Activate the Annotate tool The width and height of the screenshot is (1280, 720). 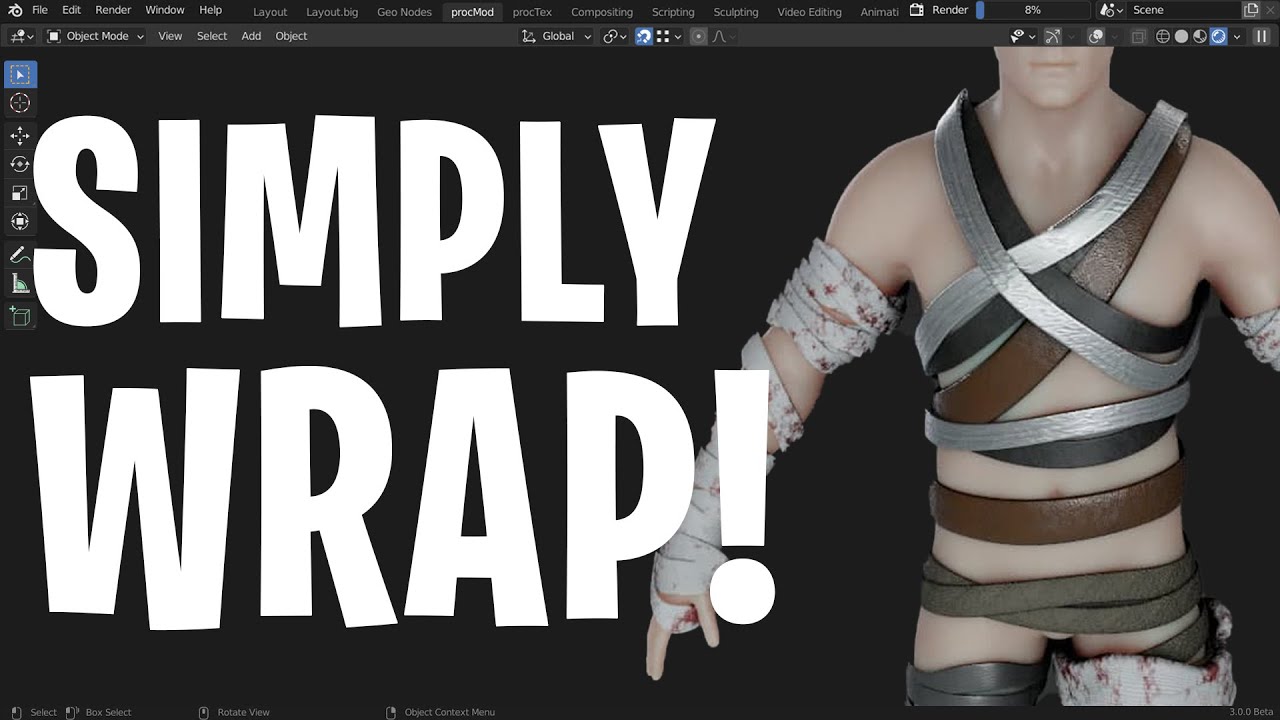(20, 255)
